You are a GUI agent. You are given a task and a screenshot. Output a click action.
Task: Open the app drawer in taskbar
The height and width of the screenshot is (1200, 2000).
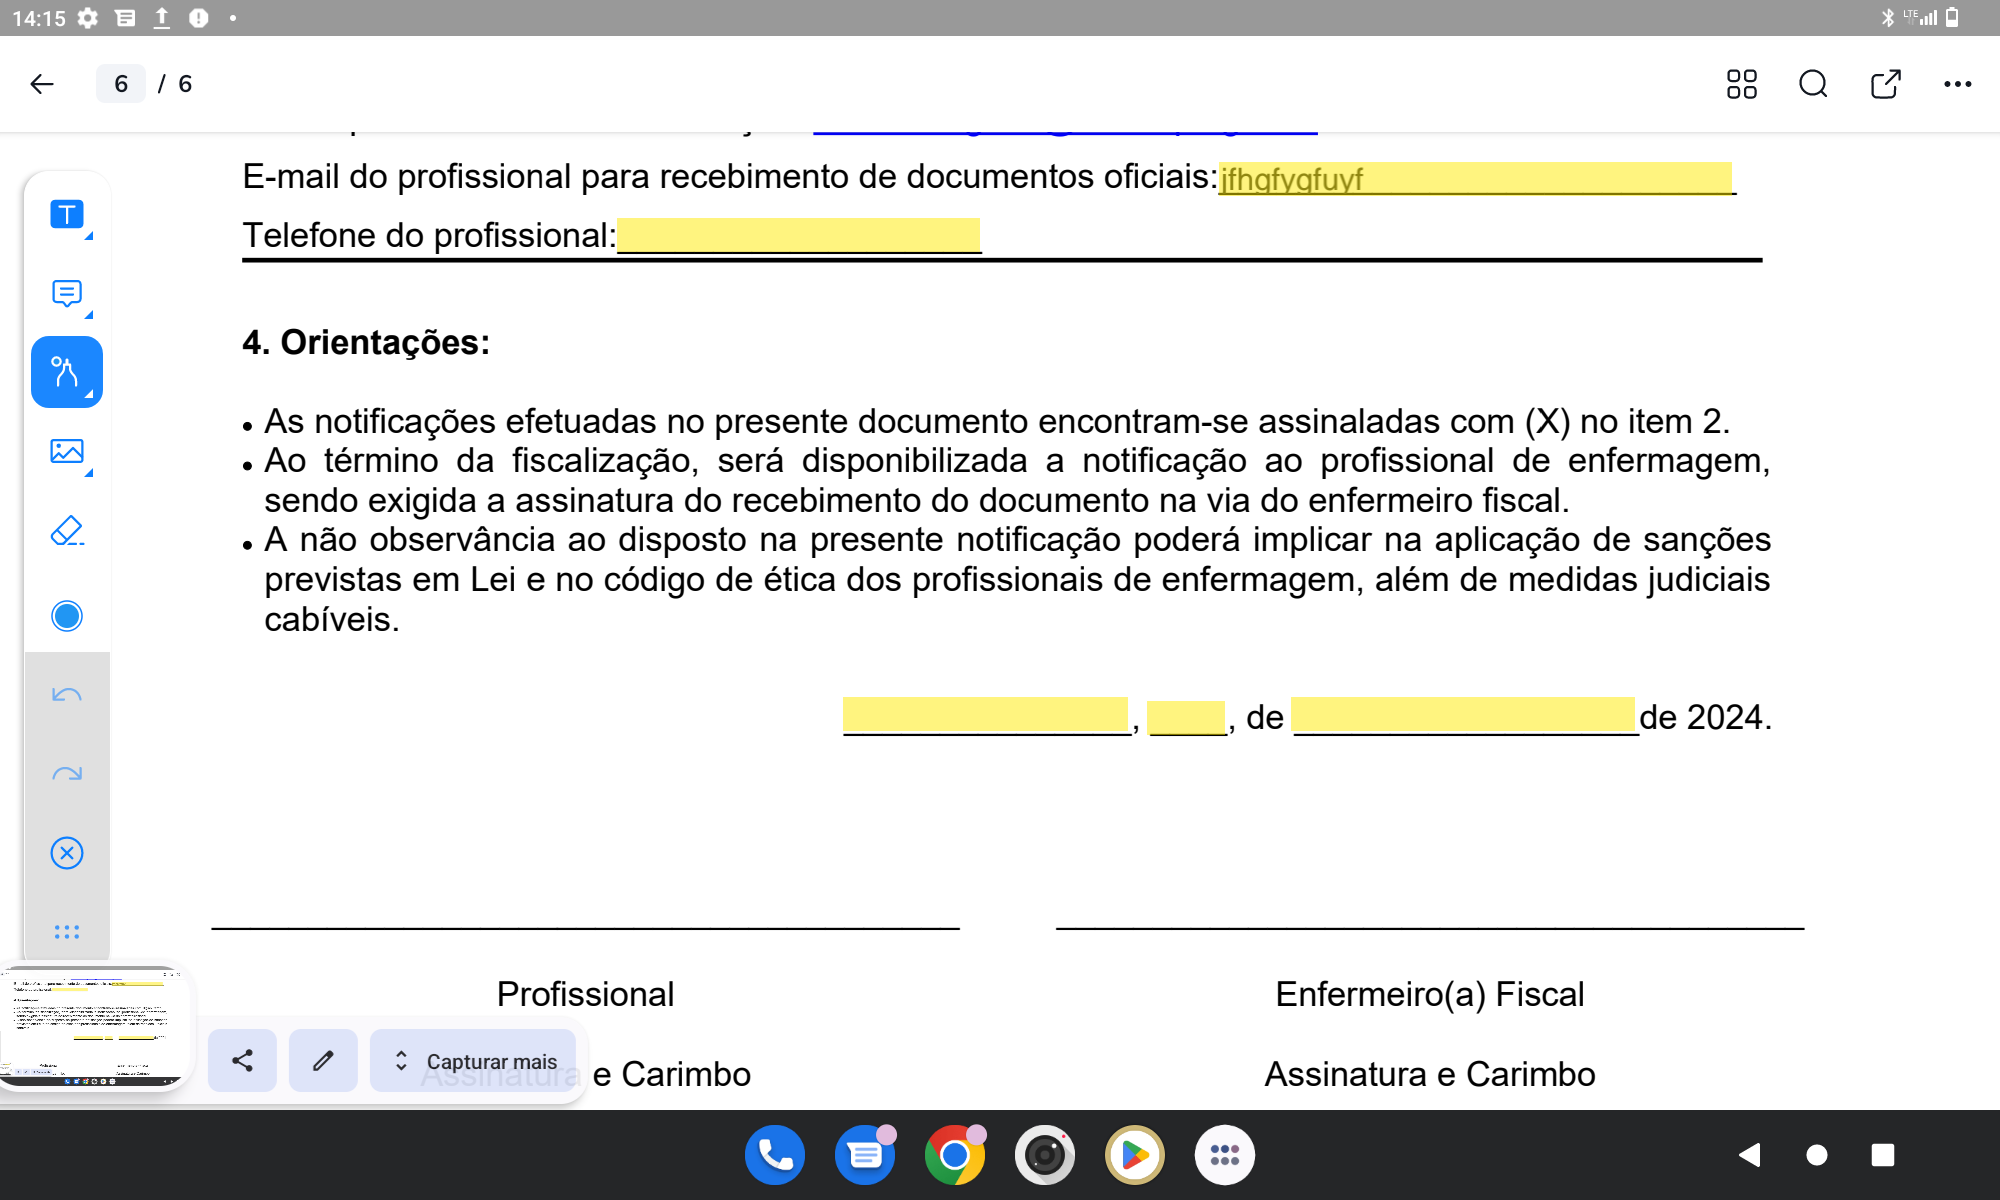click(x=1225, y=1155)
